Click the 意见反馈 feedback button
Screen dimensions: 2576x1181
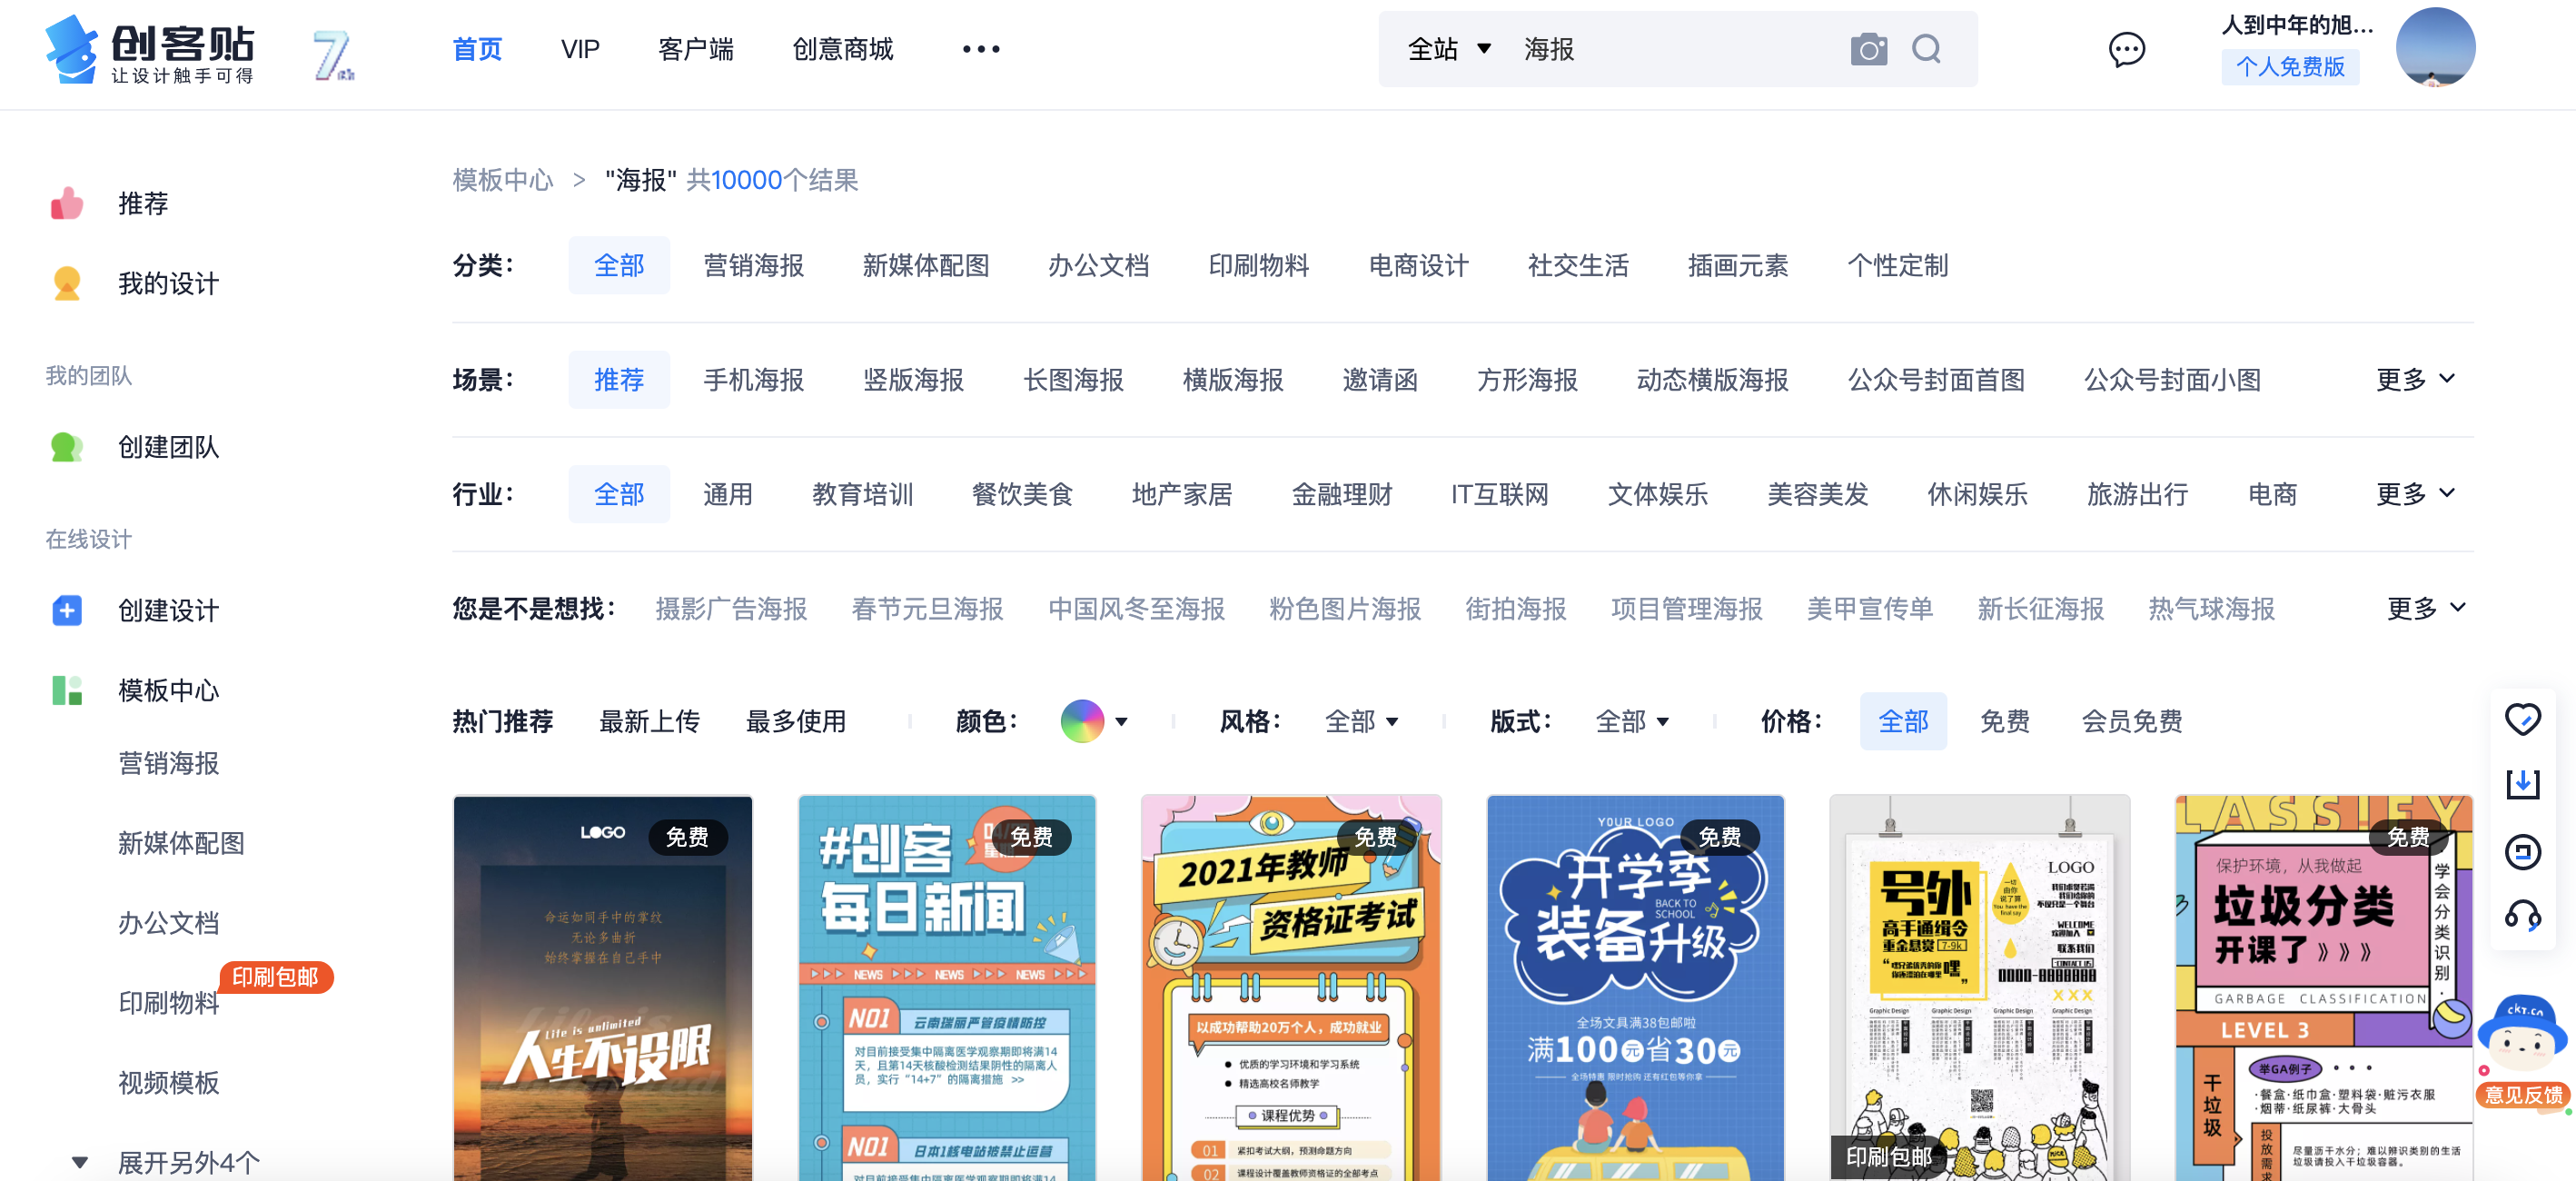(2523, 1095)
